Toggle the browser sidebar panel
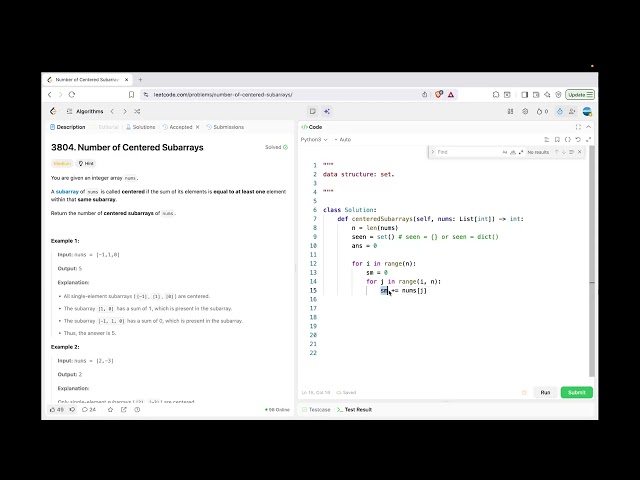The width and height of the screenshot is (640, 480). click(x=524, y=95)
